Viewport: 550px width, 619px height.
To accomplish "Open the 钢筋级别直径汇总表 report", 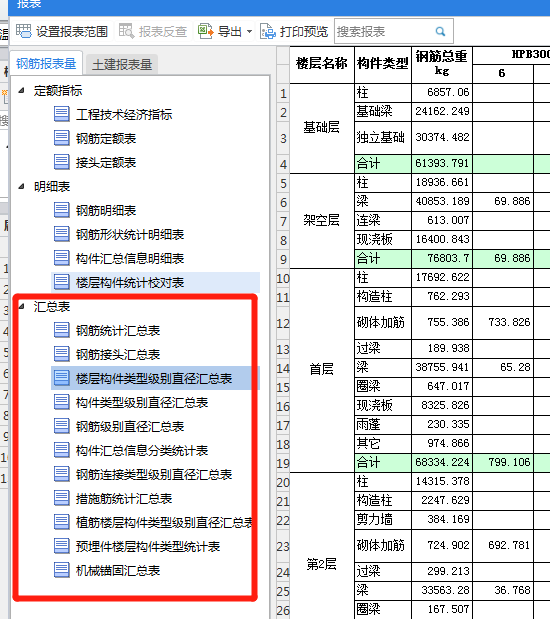I will point(130,427).
